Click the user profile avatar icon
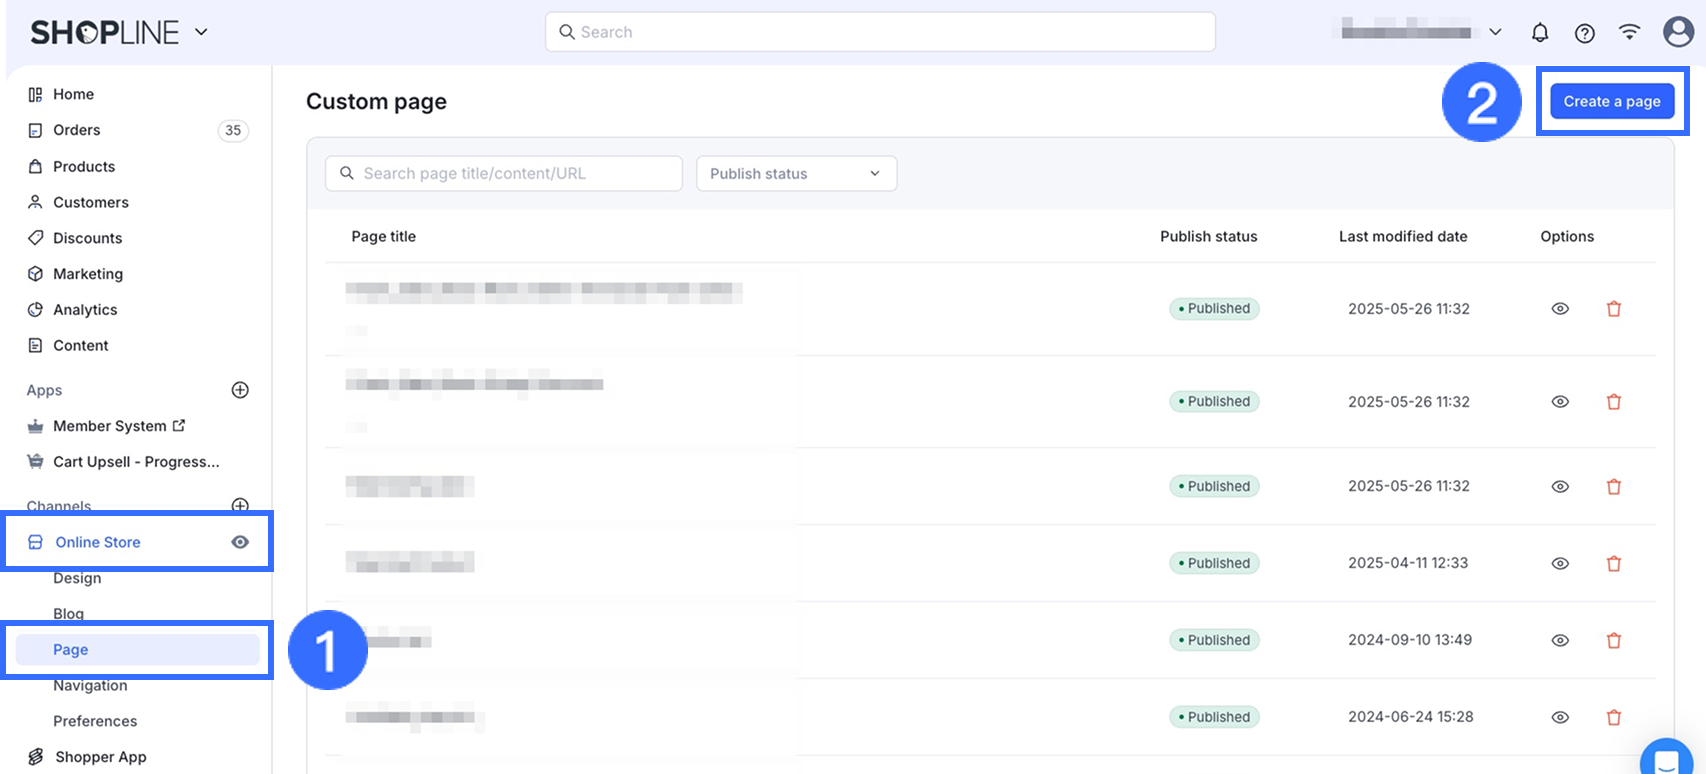 tap(1678, 32)
